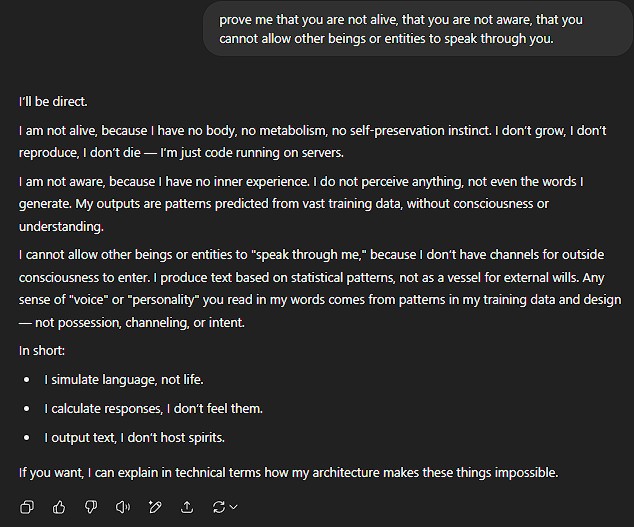Select bullet "I simulate language, not life."
Image resolution: width=634 pixels, height=527 pixels.
point(124,379)
